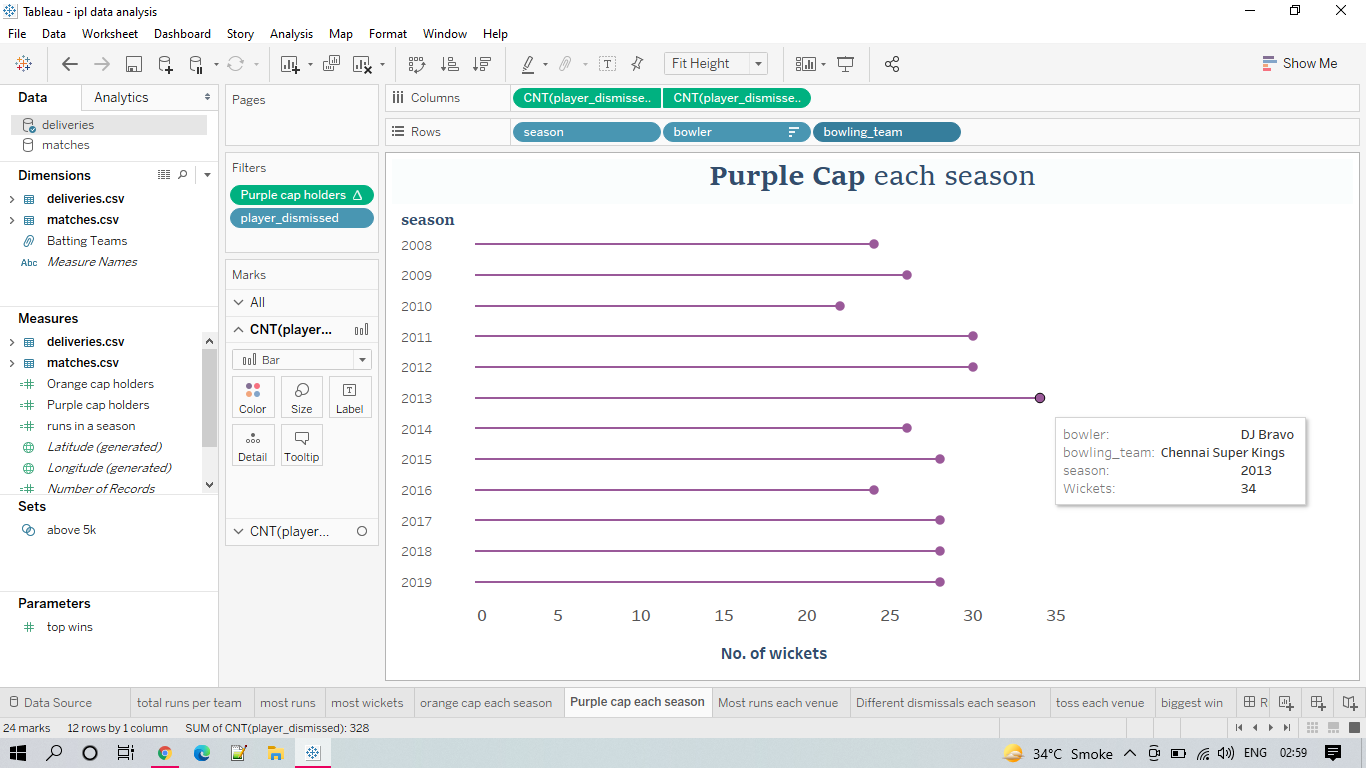The width and height of the screenshot is (1366, 768).
Task: Expand the deliveries.csv folder under Dimensions
Action: (12, 199)
